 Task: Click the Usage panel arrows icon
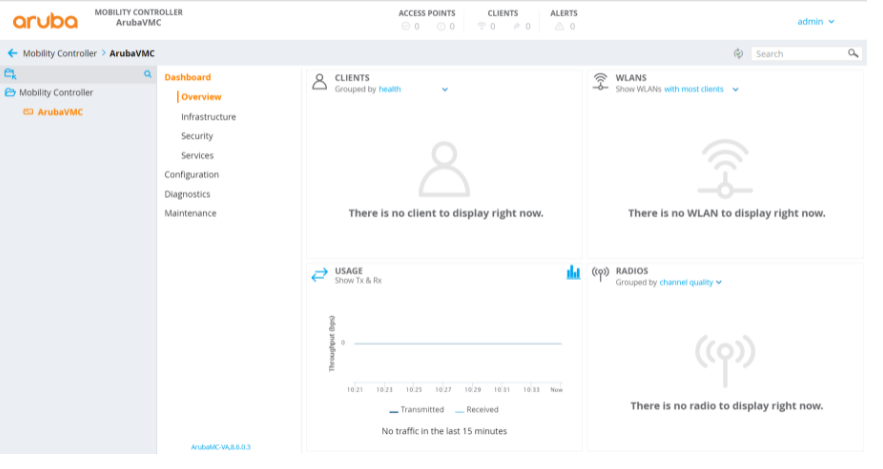point(319,275)
